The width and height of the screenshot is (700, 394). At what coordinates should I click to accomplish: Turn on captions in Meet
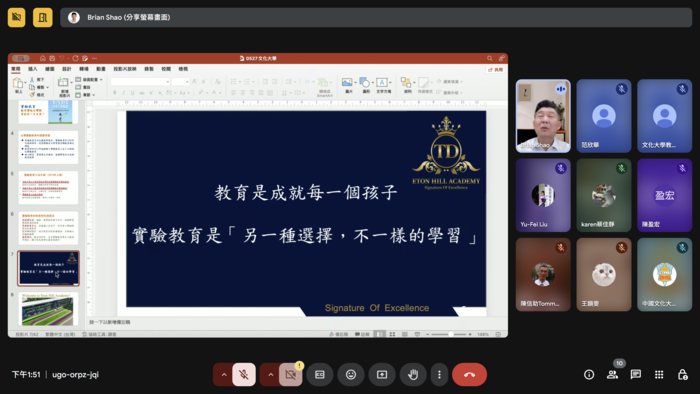pyautogui.click(x=320, y=374)
